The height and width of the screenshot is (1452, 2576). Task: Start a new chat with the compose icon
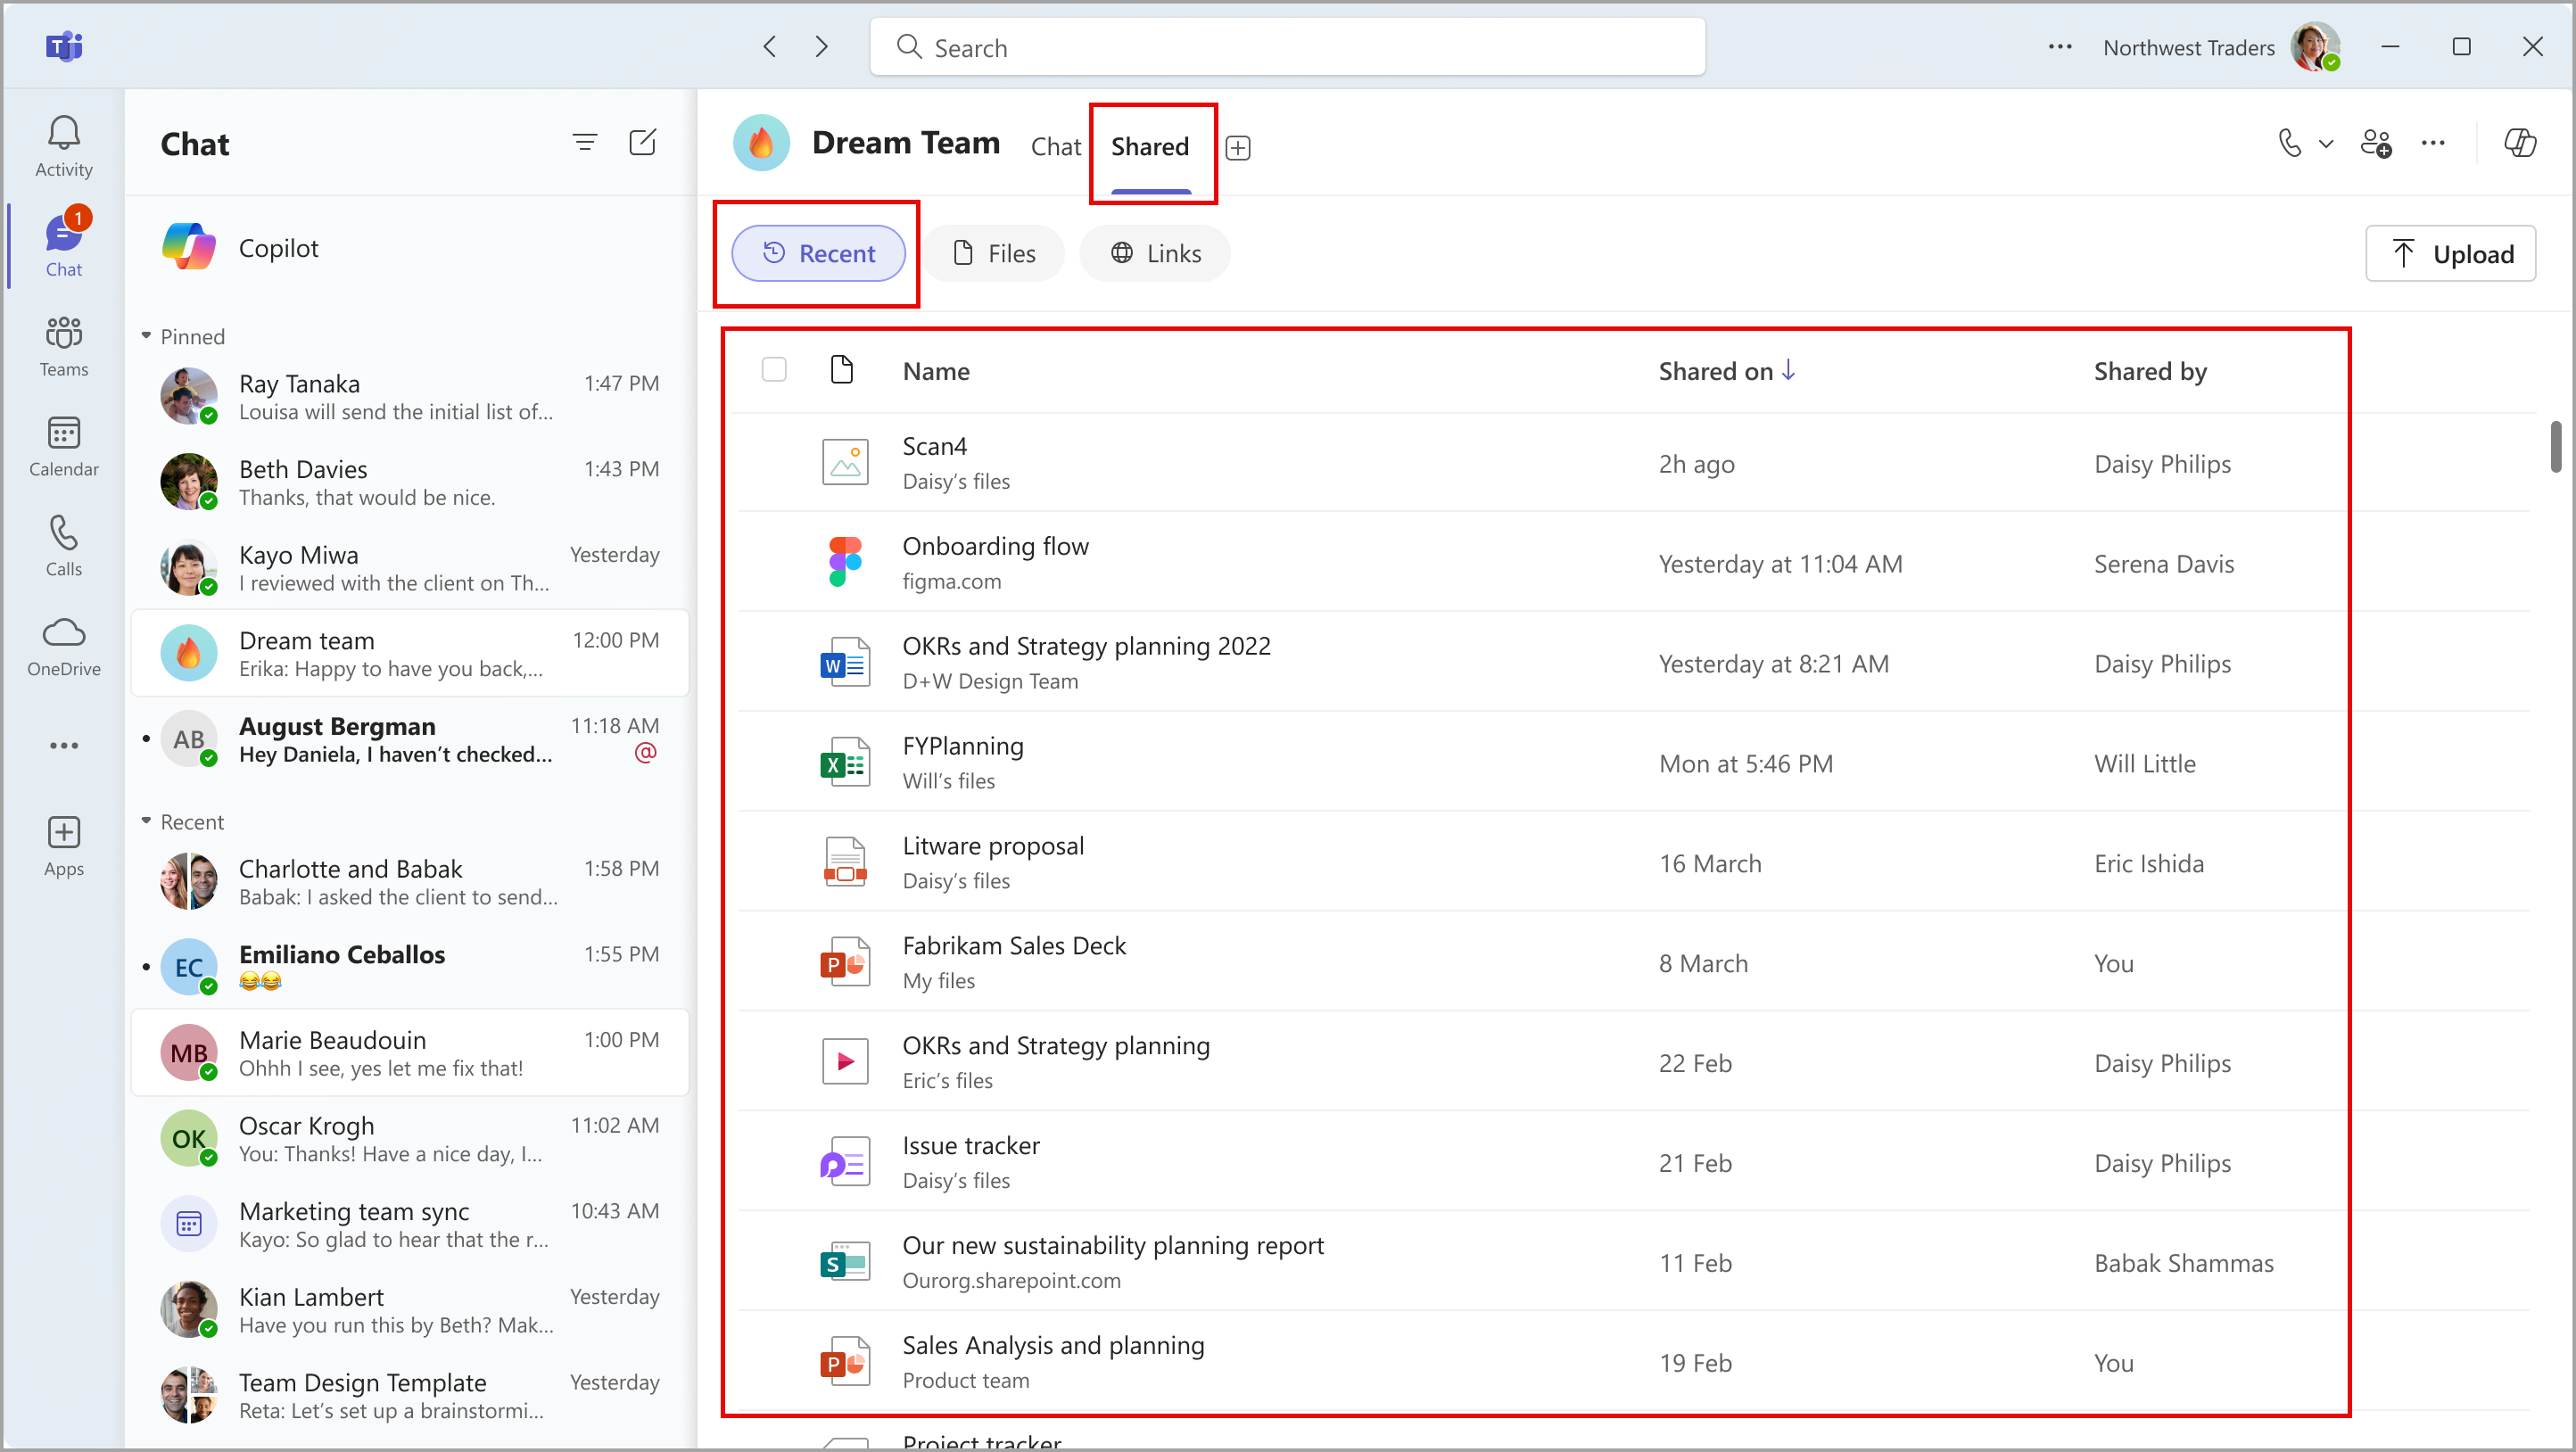tap(643, 142)
